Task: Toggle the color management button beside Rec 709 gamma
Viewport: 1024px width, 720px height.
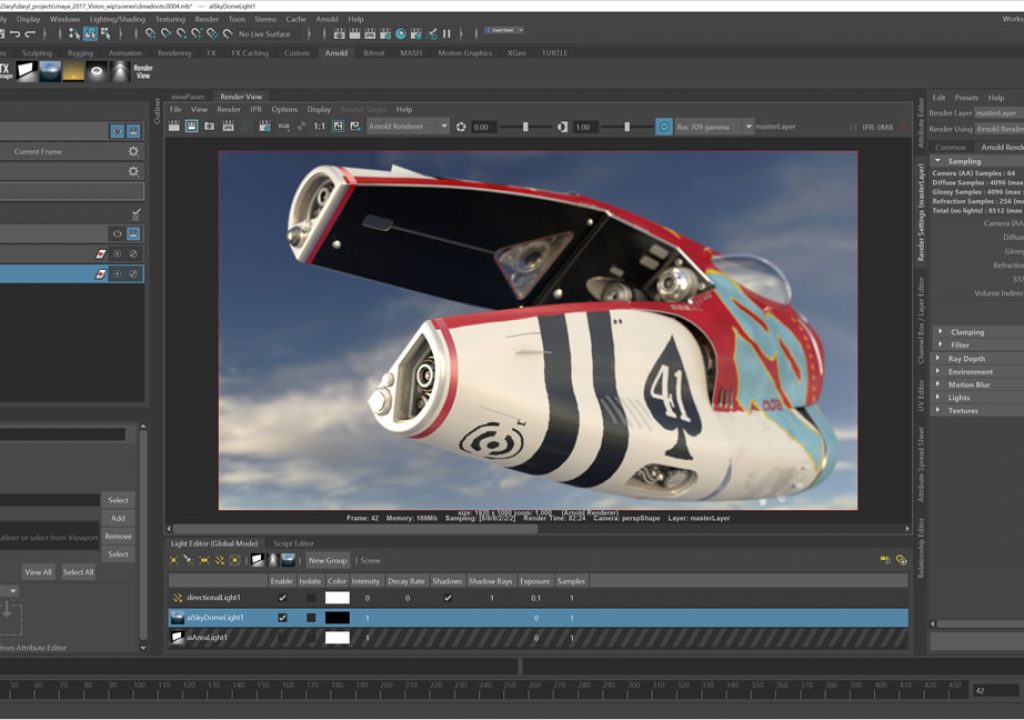Action: [x=664, y=127]
